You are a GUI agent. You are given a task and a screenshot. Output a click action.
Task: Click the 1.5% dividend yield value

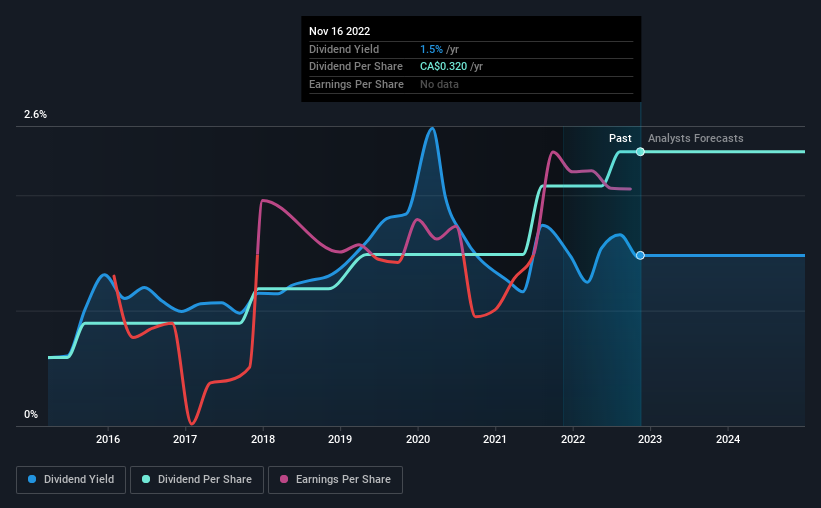coord(431,49)
